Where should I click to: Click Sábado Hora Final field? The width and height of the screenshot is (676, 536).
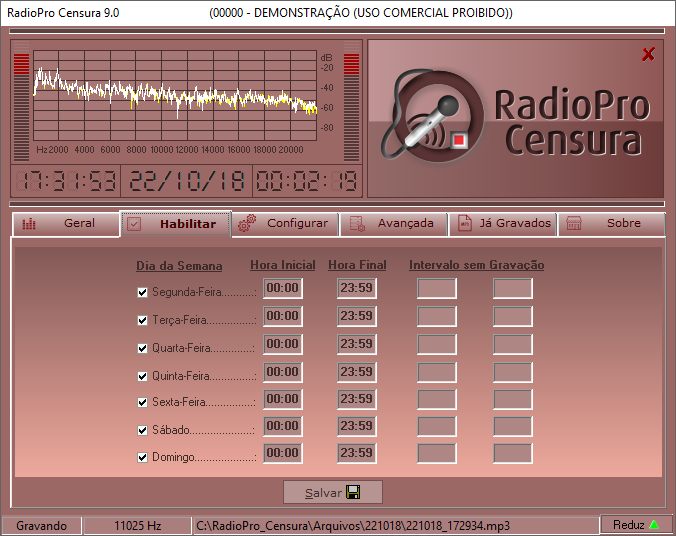pyautogui.click(x=357, y=426)
